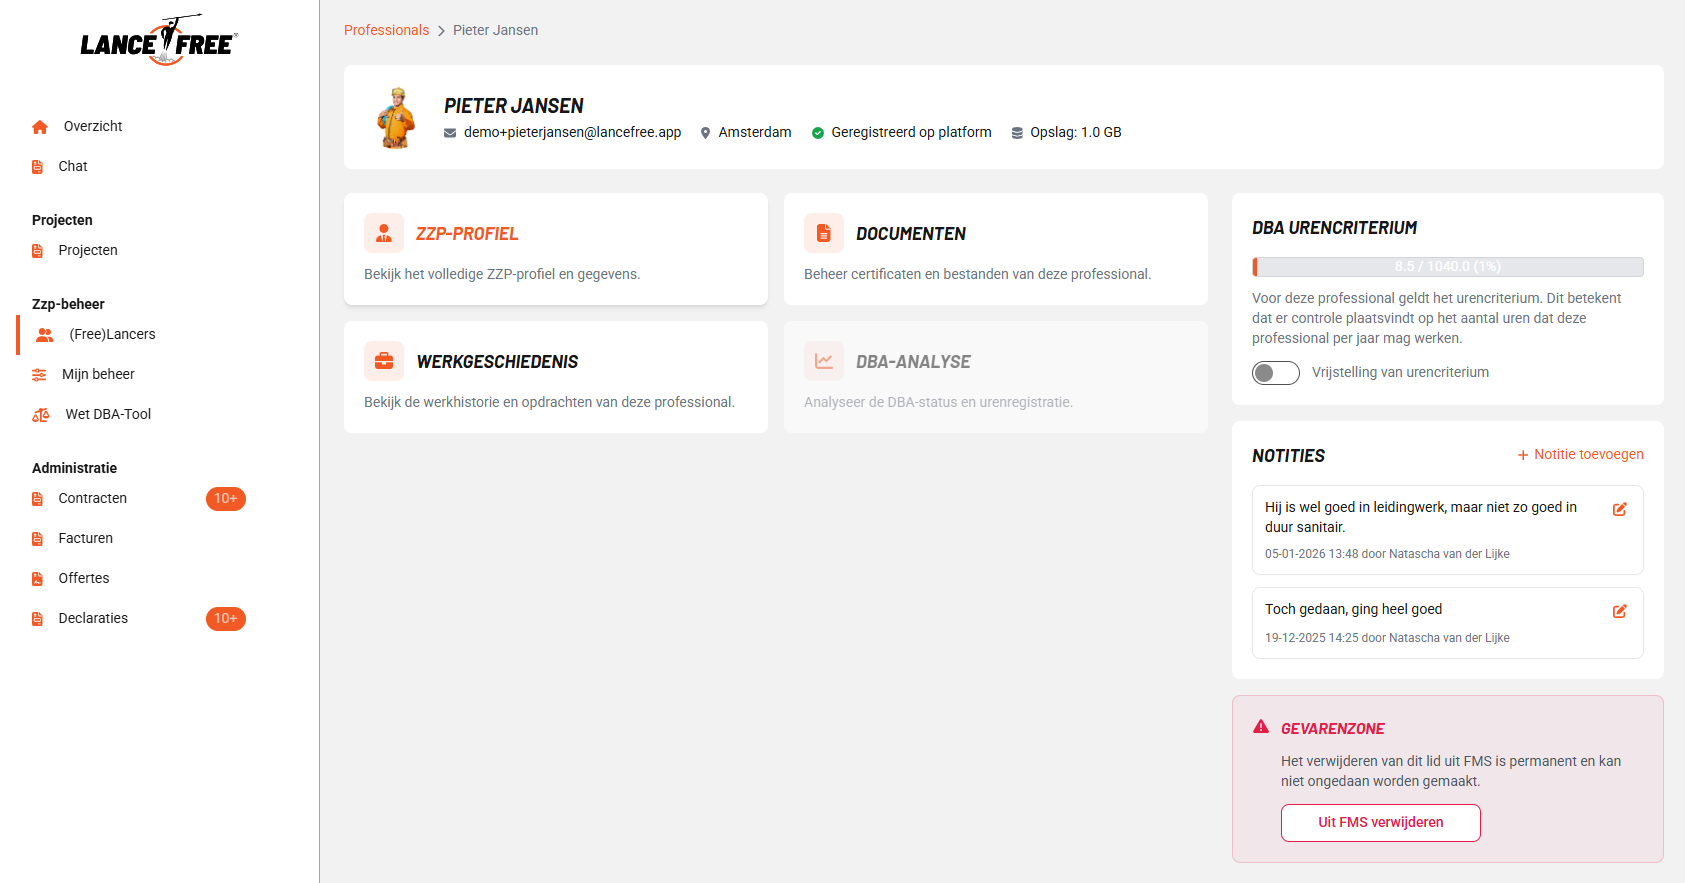
Task: Click the (Free)Lancers people icon
Action: coord(45,335)
